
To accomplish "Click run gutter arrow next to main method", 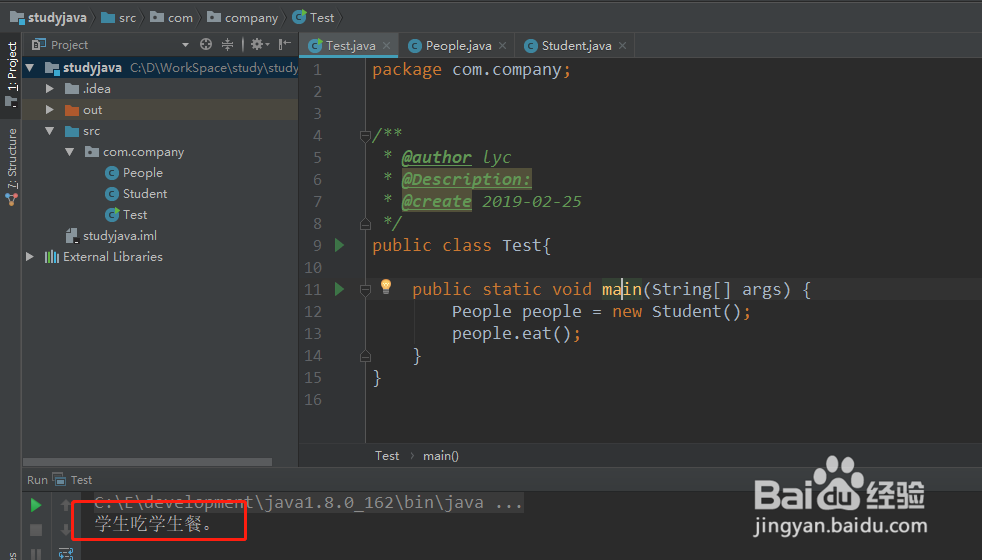I will click(339, 289).
